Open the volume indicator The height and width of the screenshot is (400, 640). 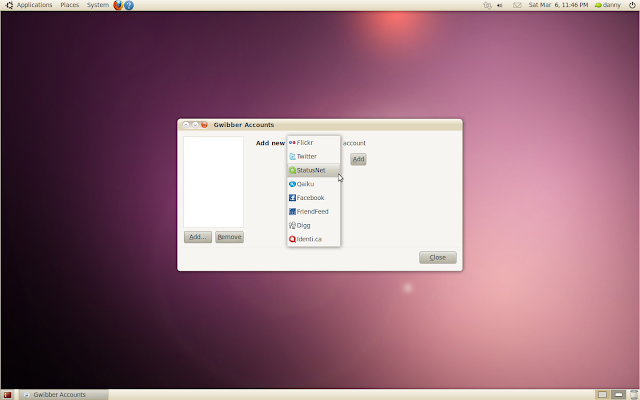pyautogui.click(x=500, y=5)
